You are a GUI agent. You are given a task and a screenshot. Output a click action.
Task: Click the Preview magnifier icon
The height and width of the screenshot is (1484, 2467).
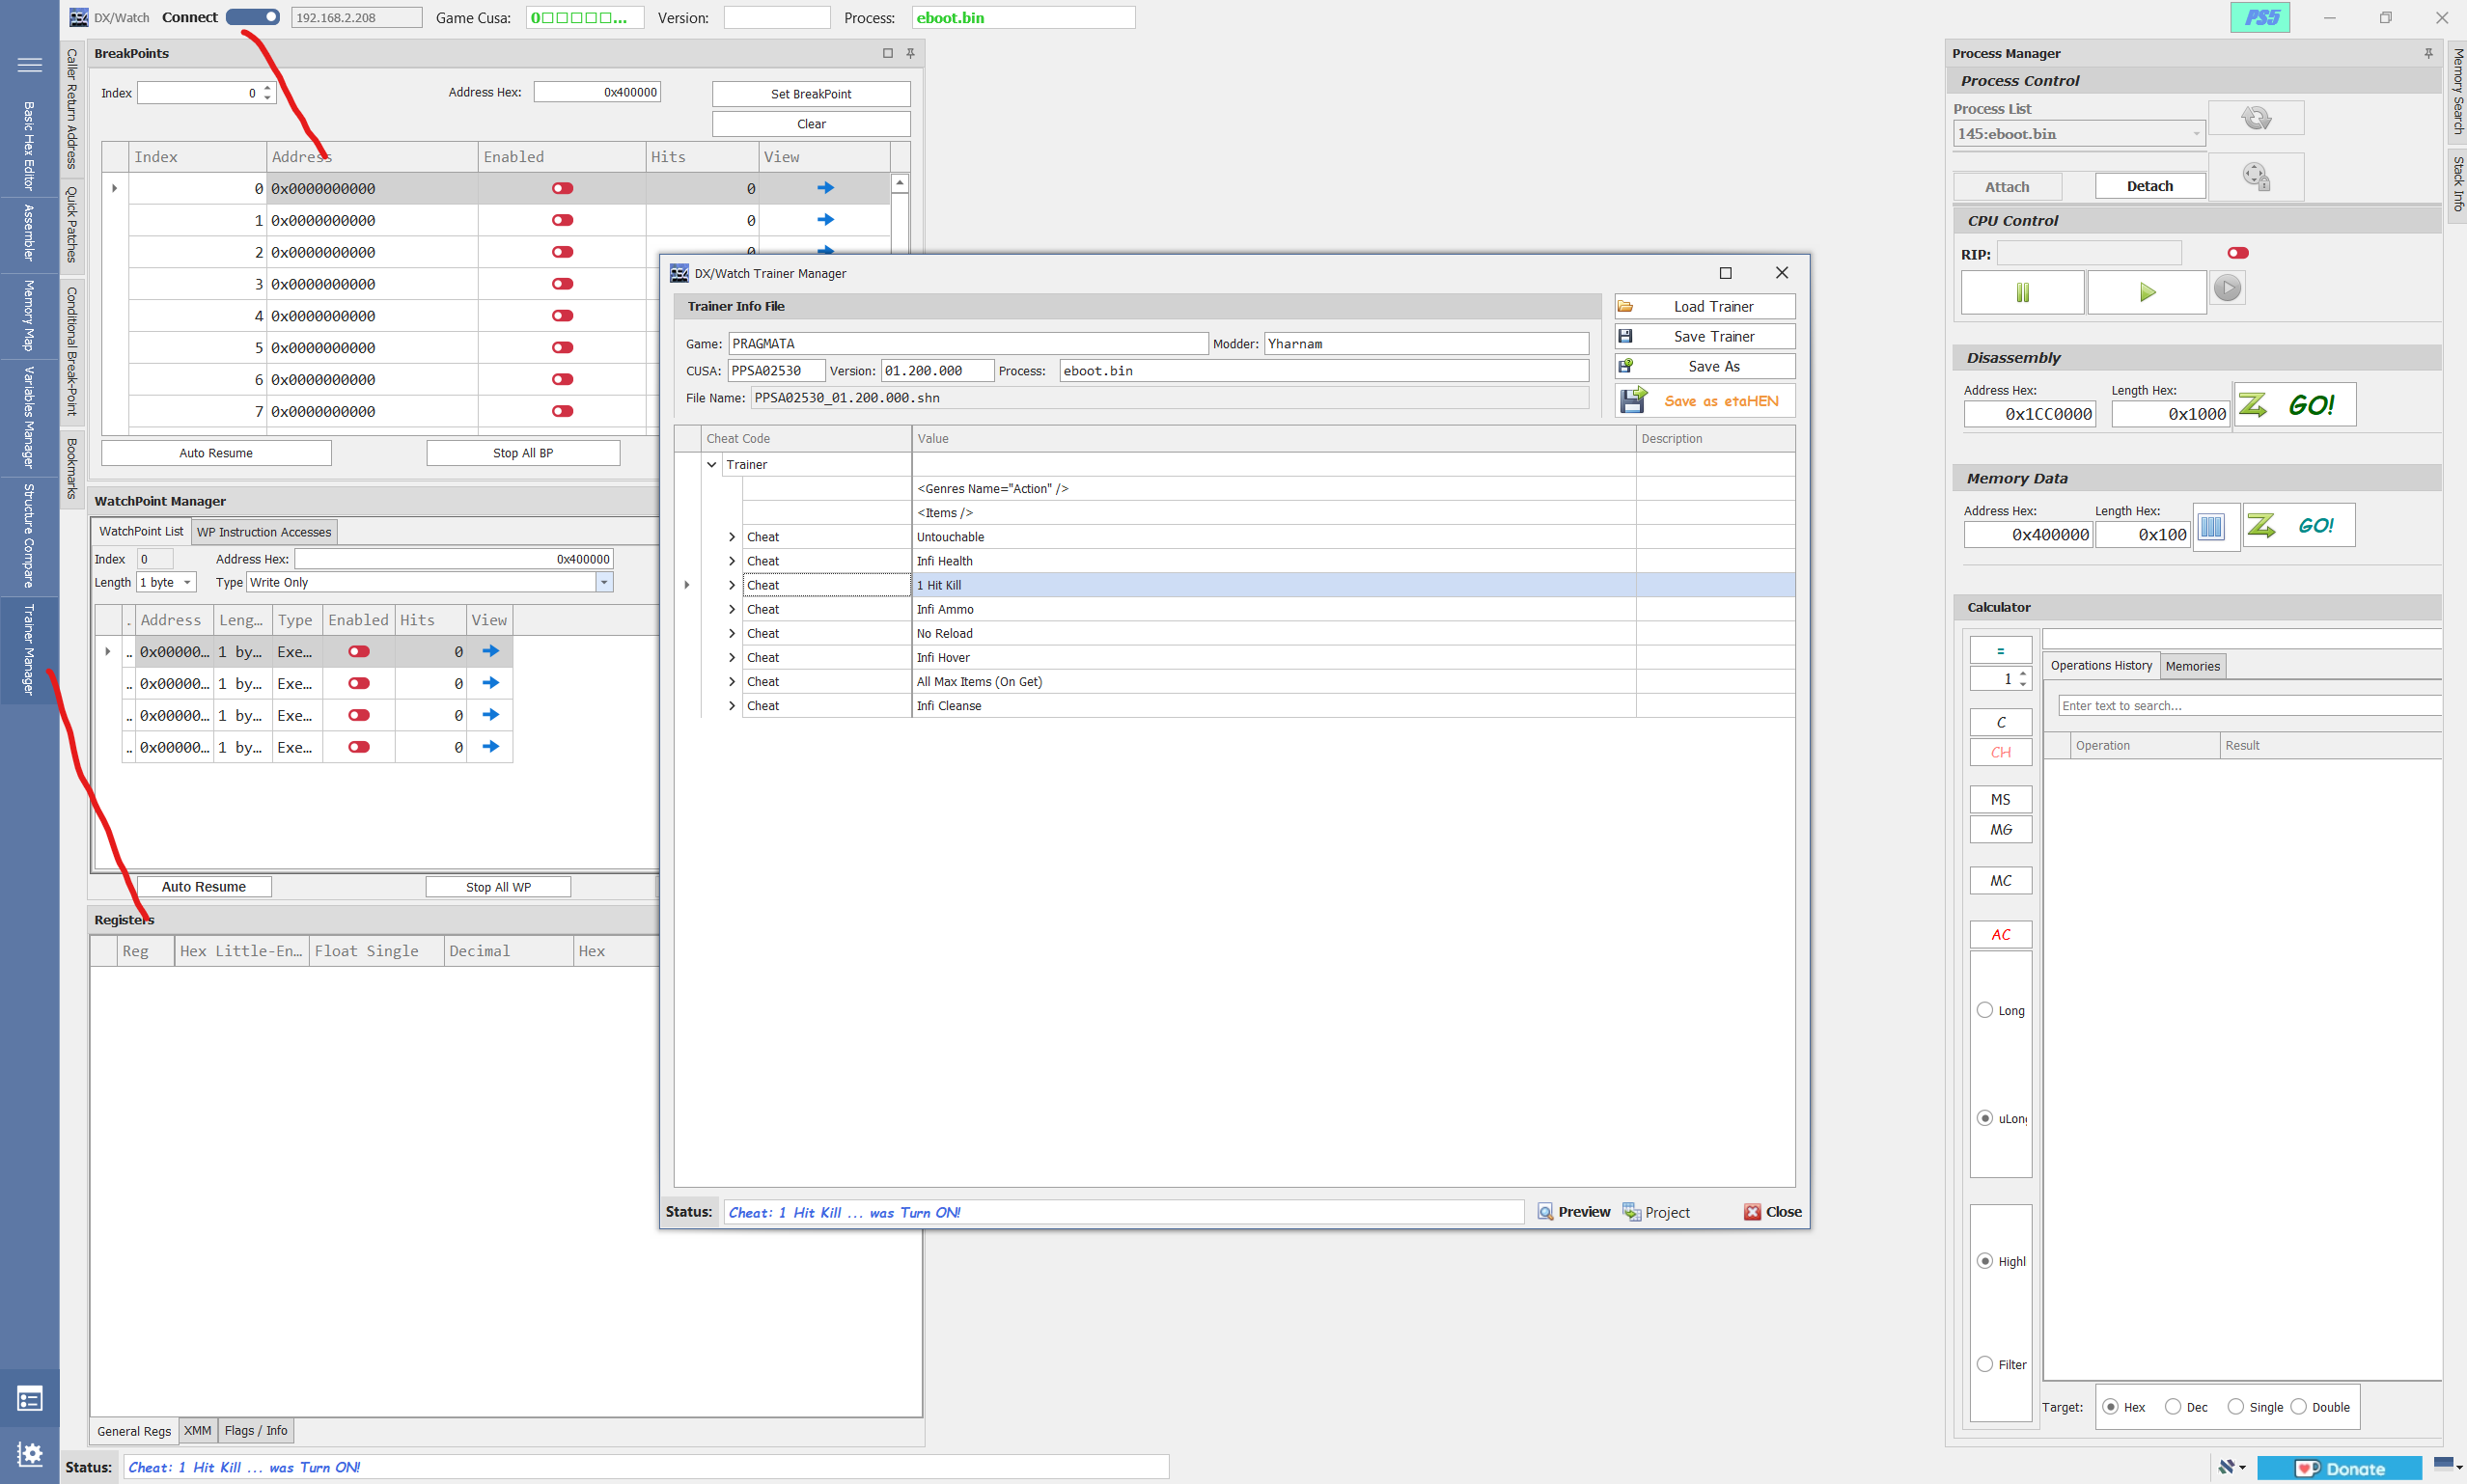tap(1545, 1212)
